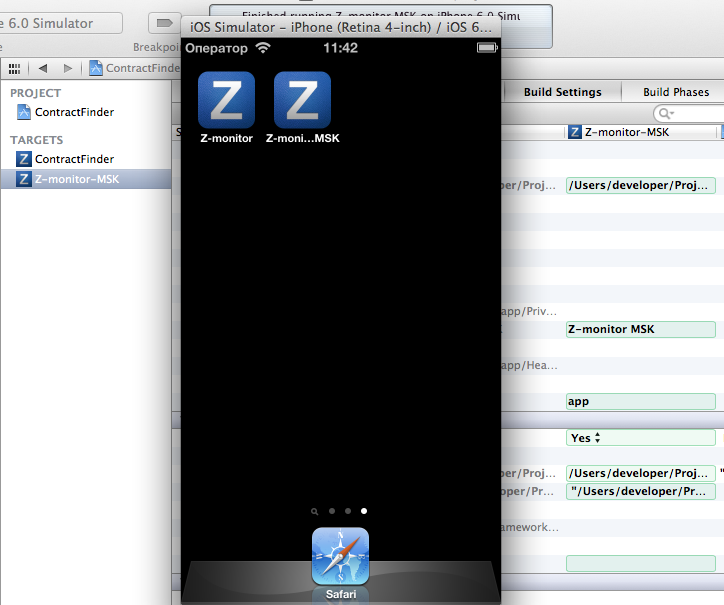Switch to the Build Settings tab

[x=562, y=92]
